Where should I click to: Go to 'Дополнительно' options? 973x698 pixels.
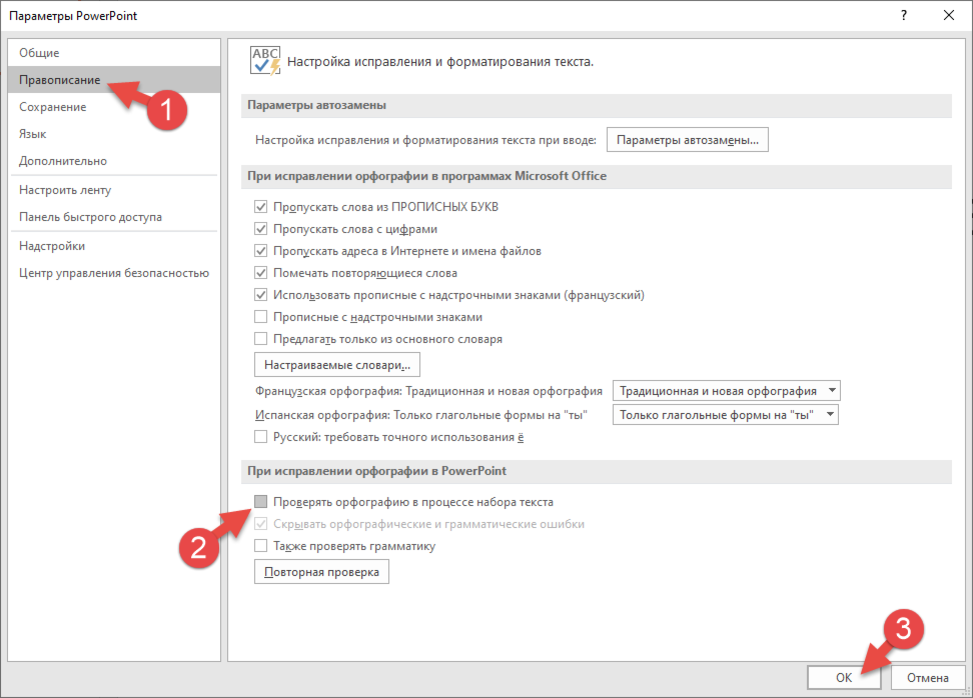pos(114,161)
